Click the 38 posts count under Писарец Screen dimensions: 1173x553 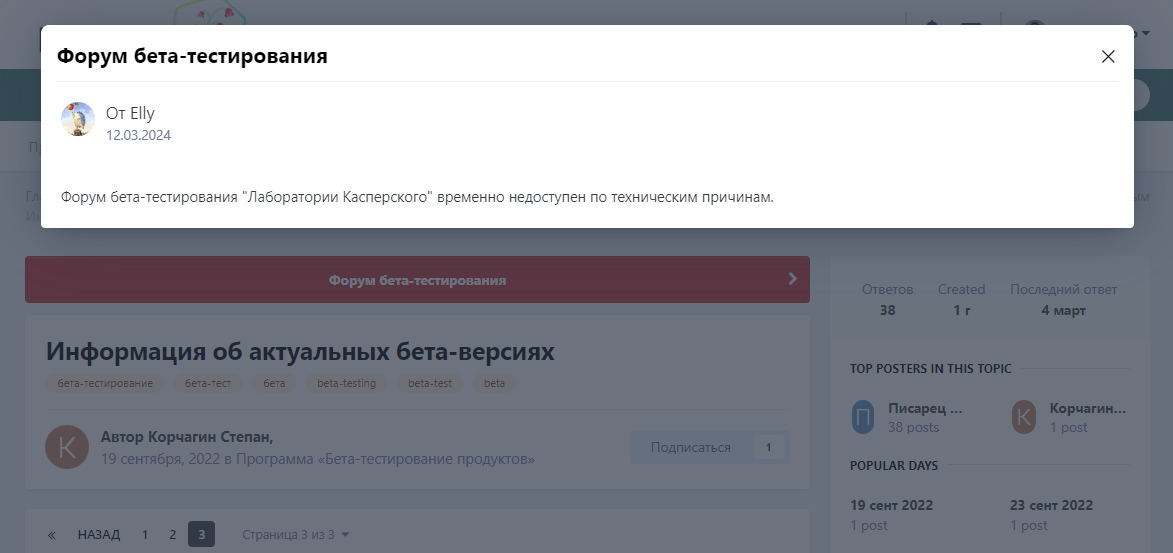[x=913, y=427]
